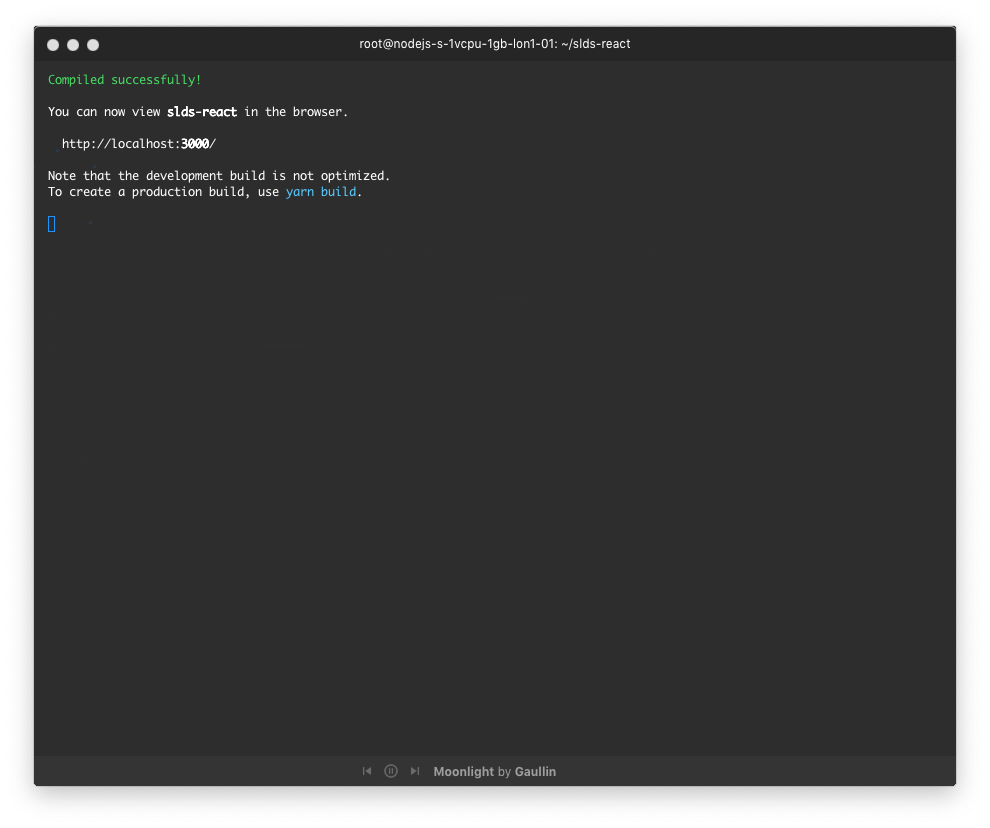
Task: Click the Moonlight song title
Action: [x=464, y=772]
